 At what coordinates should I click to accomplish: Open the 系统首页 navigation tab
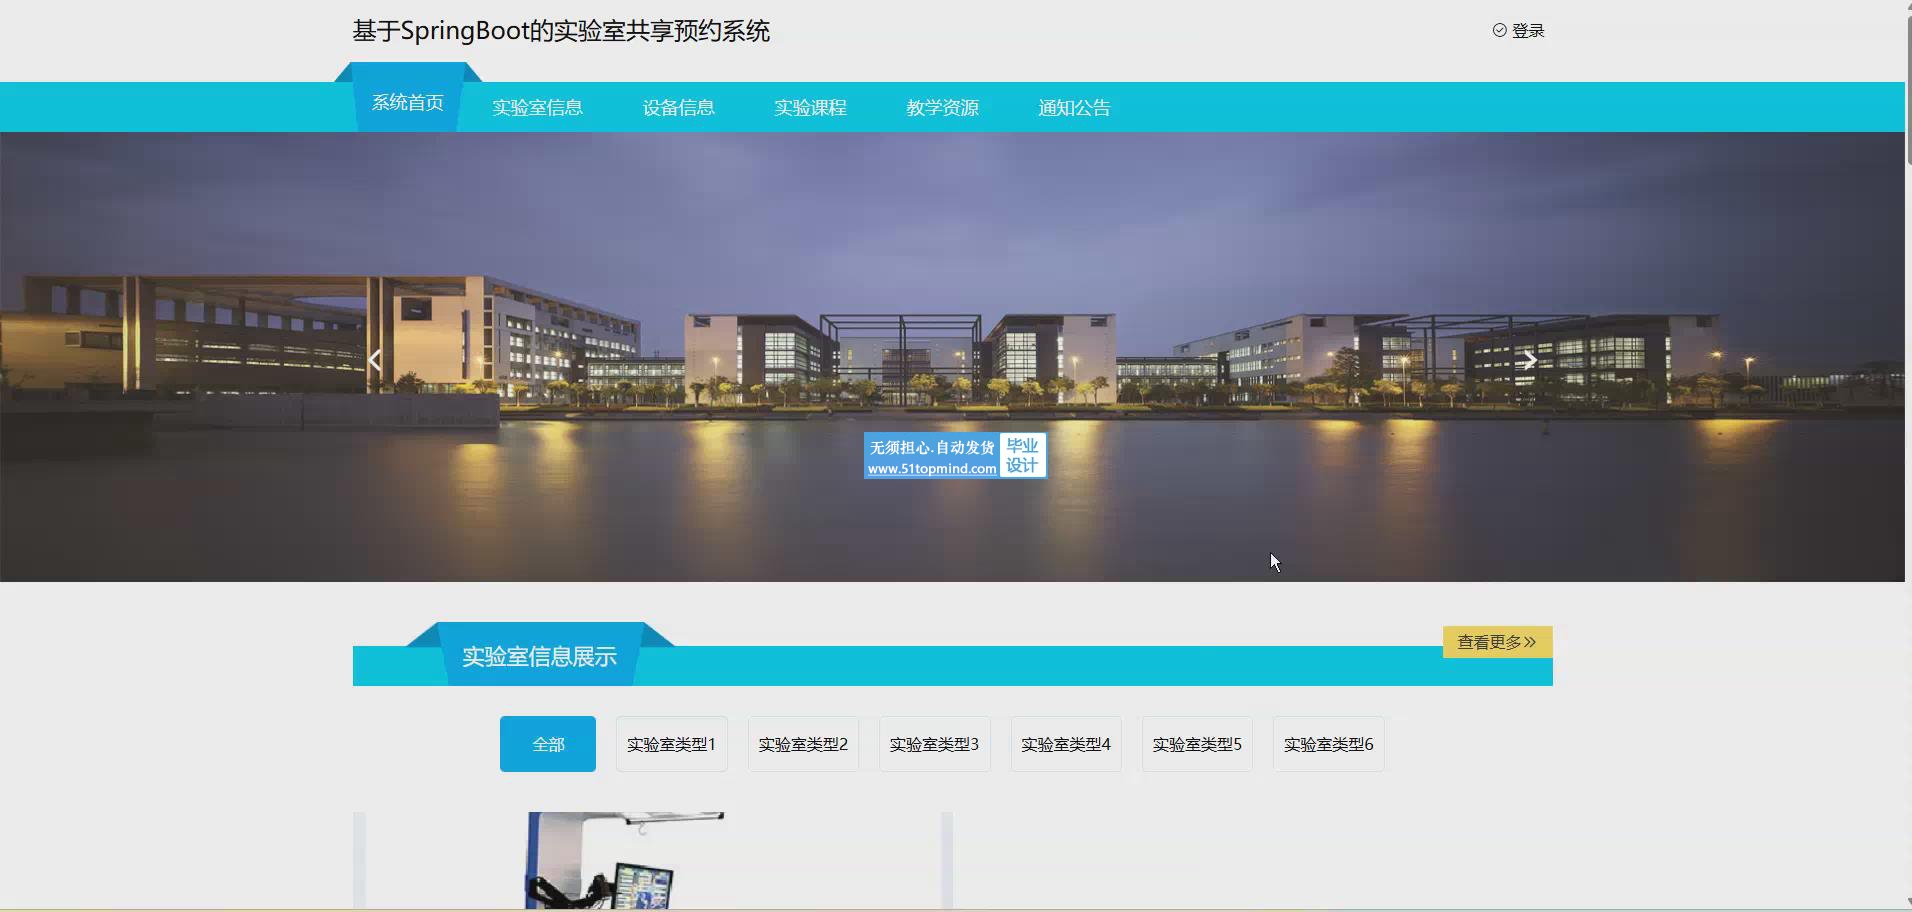coord(408,103)
